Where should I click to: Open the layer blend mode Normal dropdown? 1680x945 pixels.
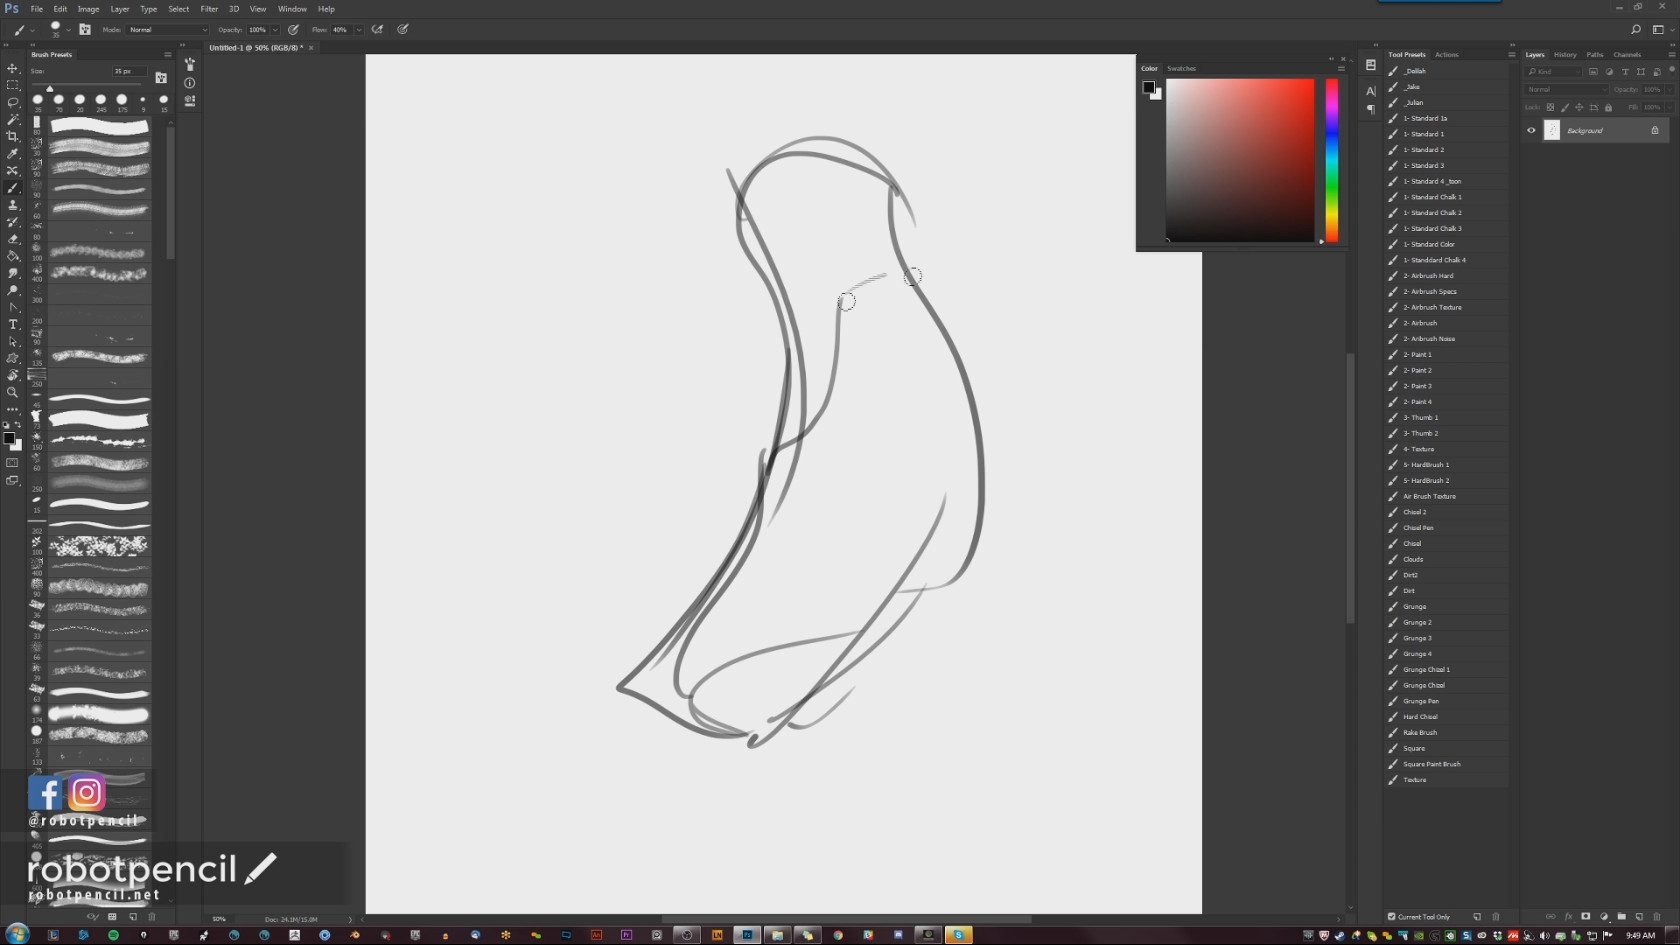[1566, 90]
